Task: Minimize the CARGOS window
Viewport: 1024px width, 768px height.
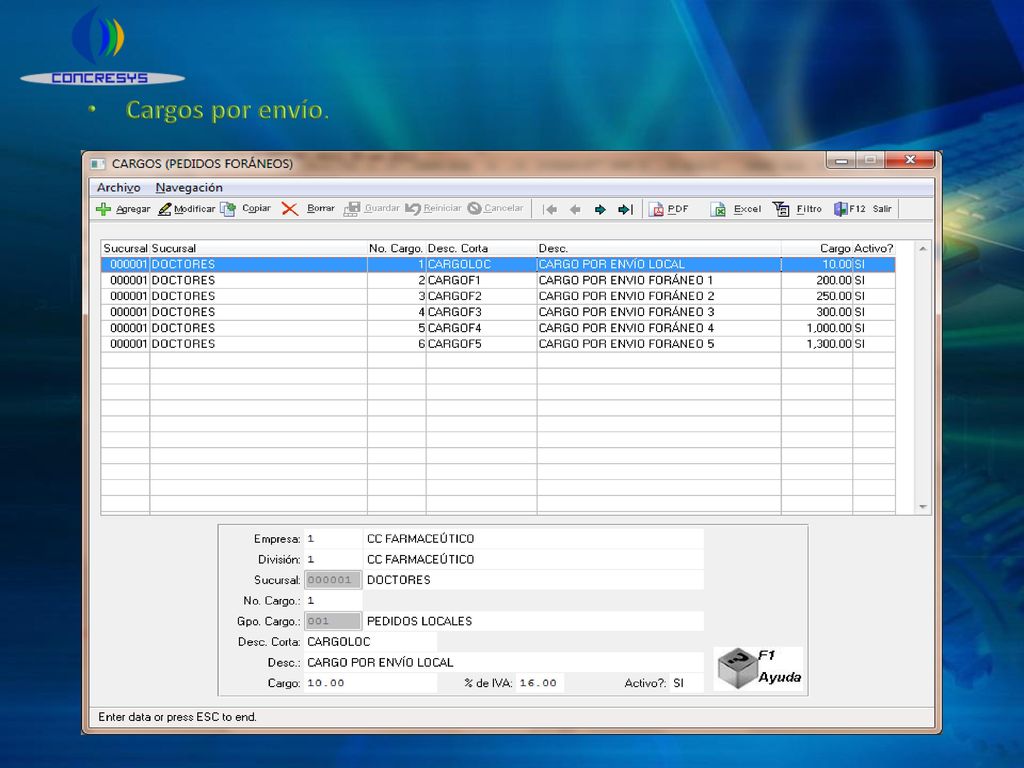Action: click(x=842, y=161)
